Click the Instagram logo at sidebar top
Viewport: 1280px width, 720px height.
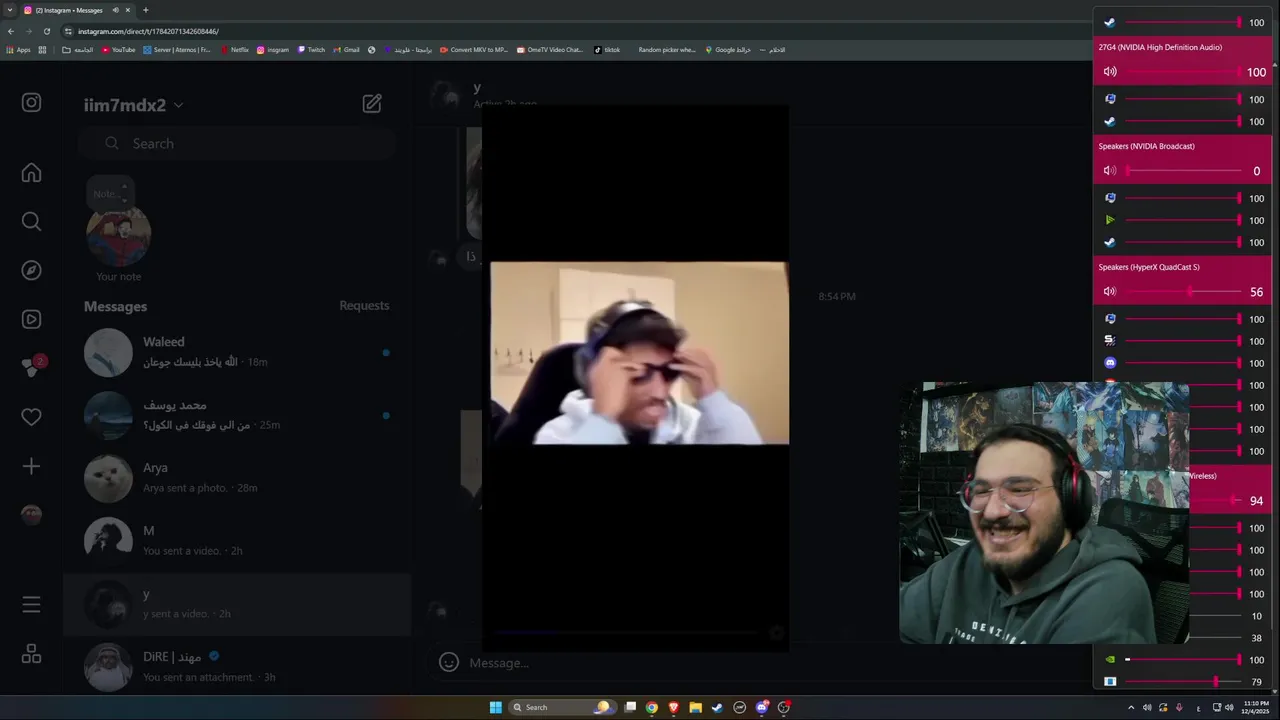31,102
